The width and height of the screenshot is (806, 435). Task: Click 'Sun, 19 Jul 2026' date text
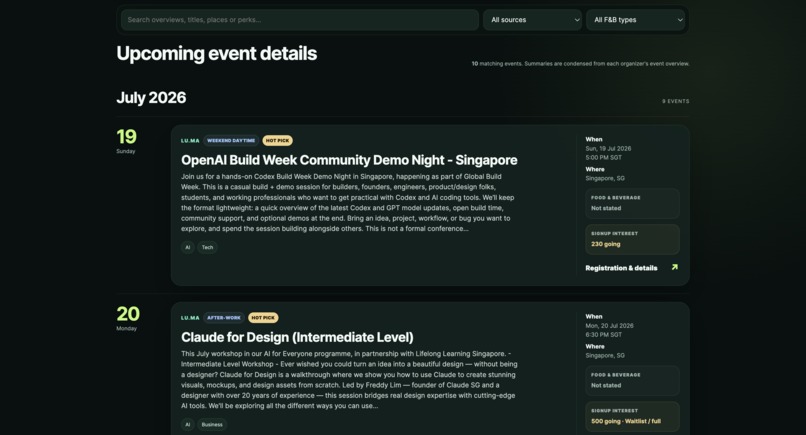point(608,149)
